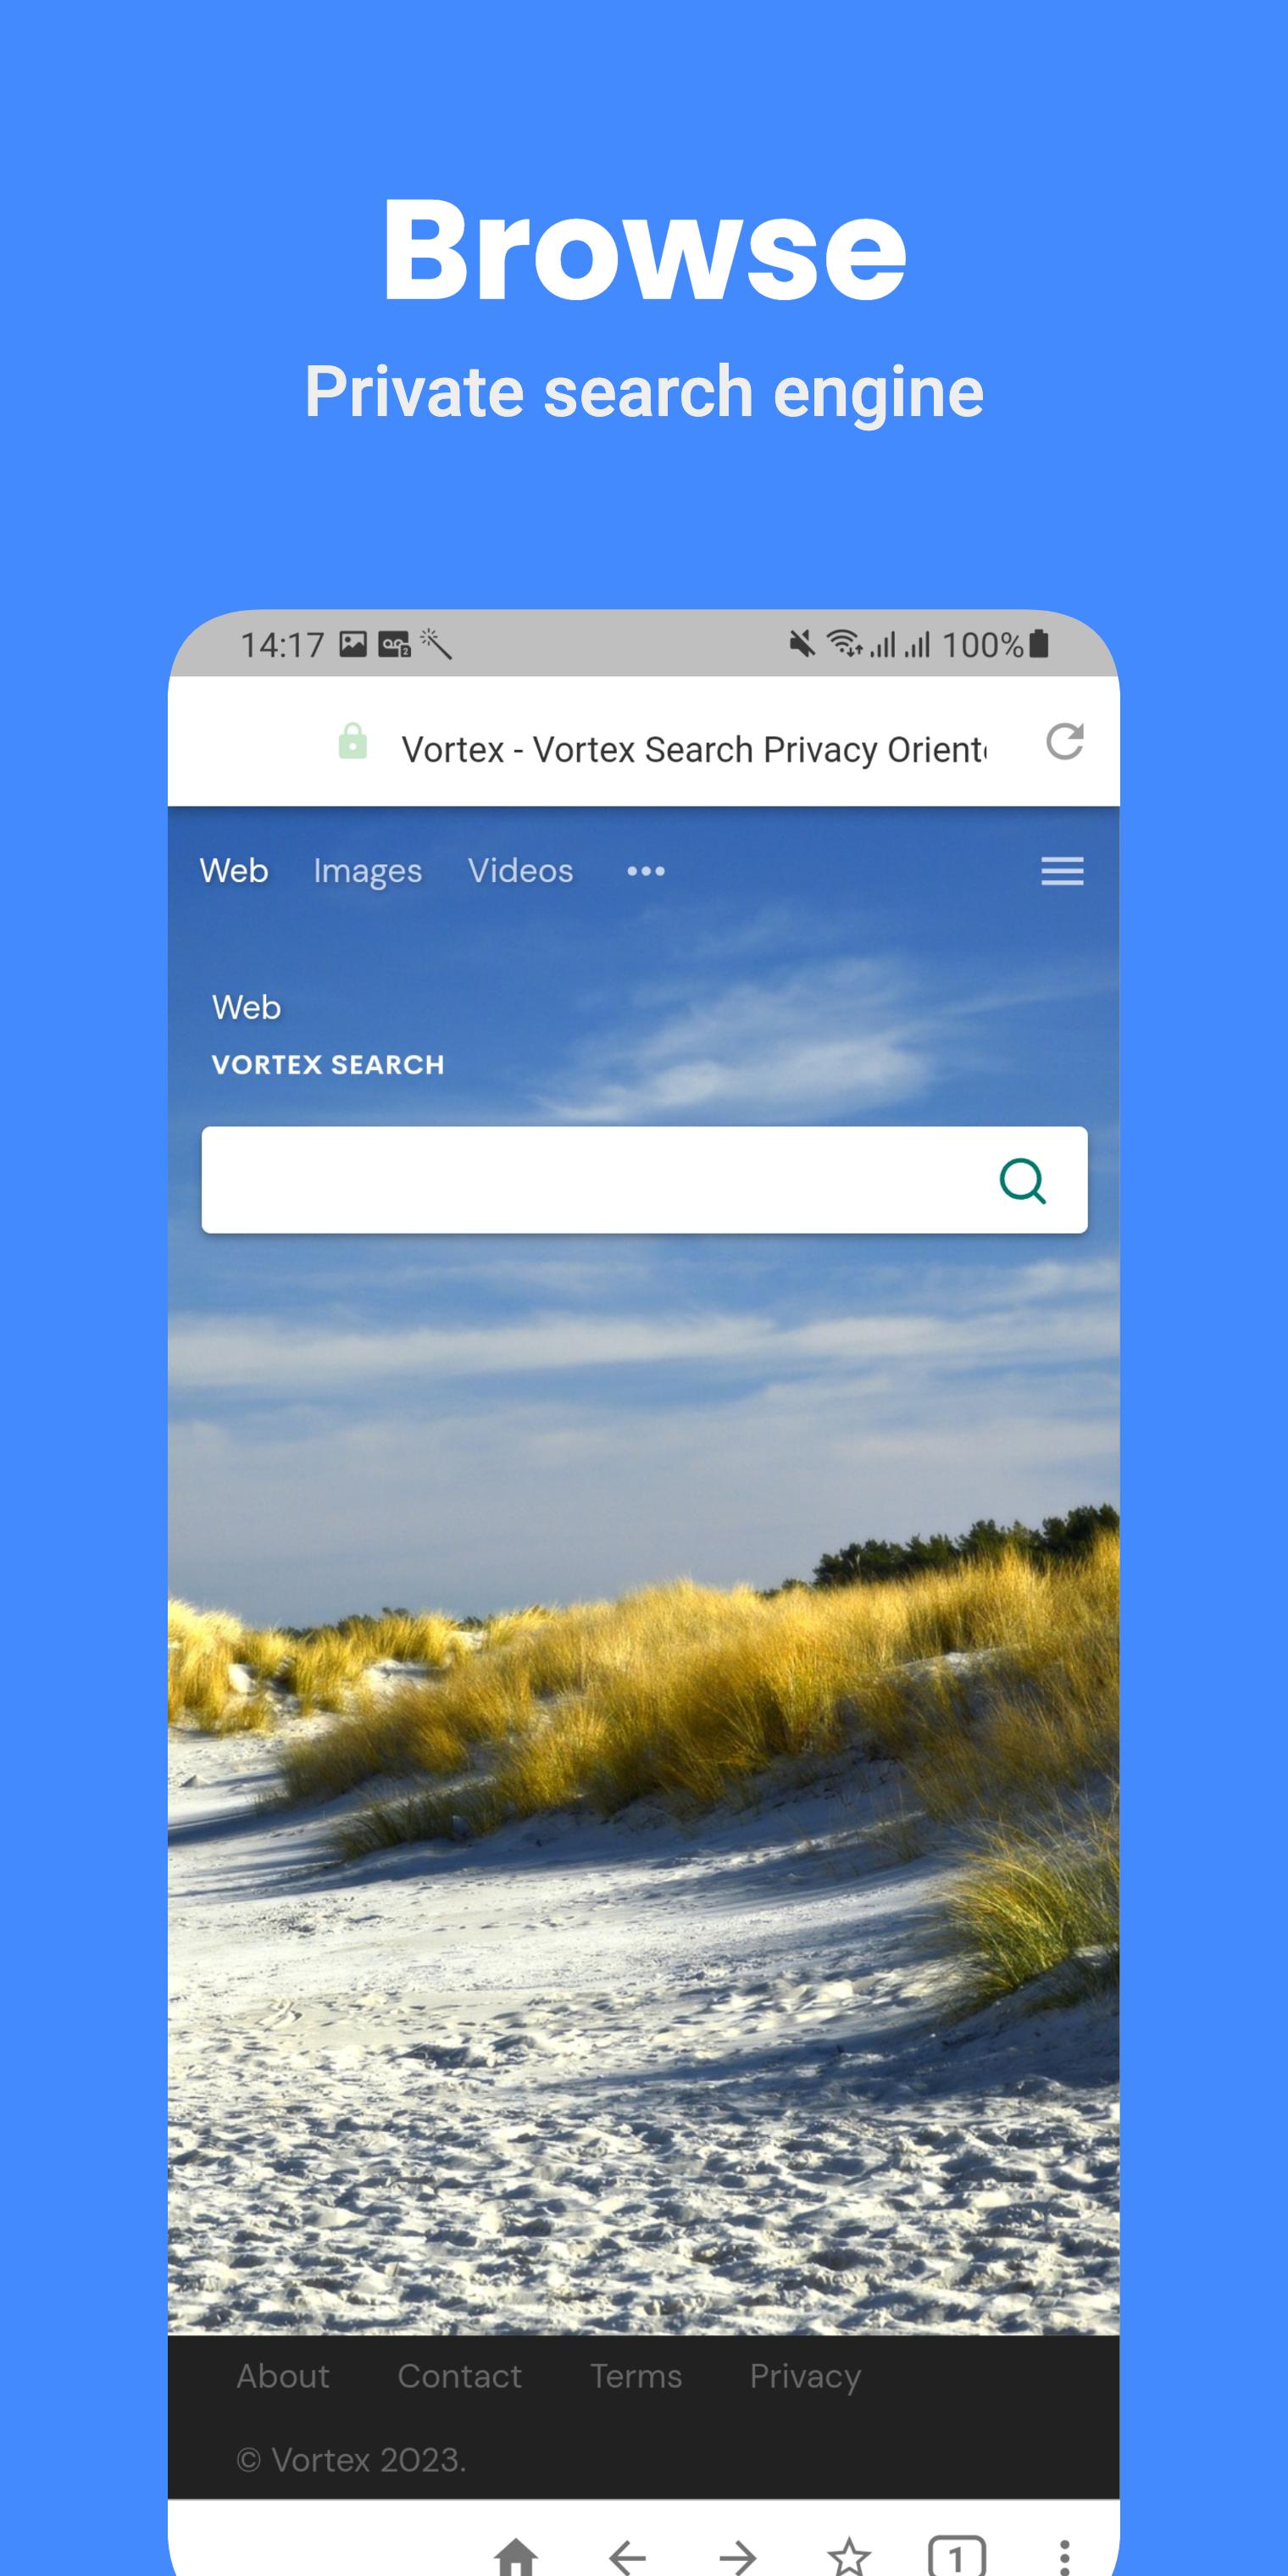Open the About link

coord(283,2376)
